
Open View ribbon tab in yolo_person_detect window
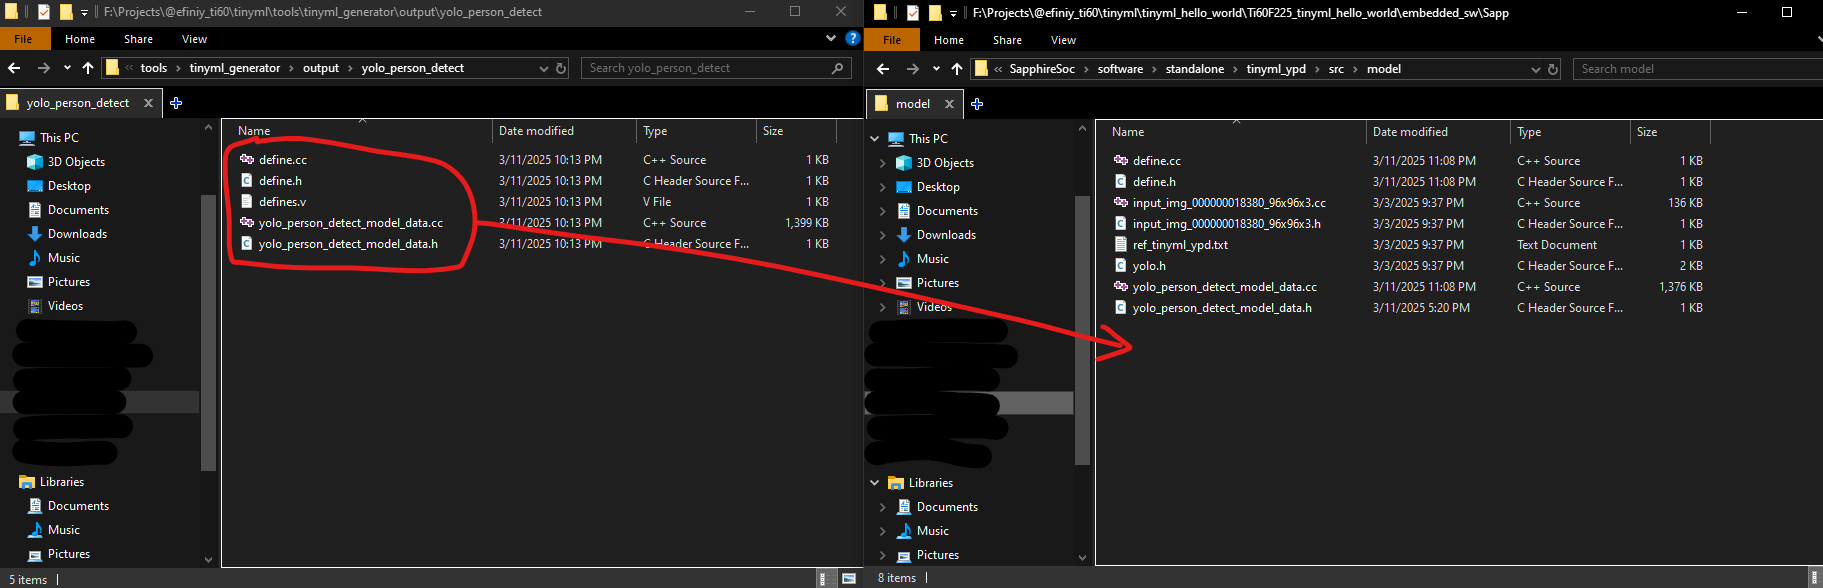[194, 39]
